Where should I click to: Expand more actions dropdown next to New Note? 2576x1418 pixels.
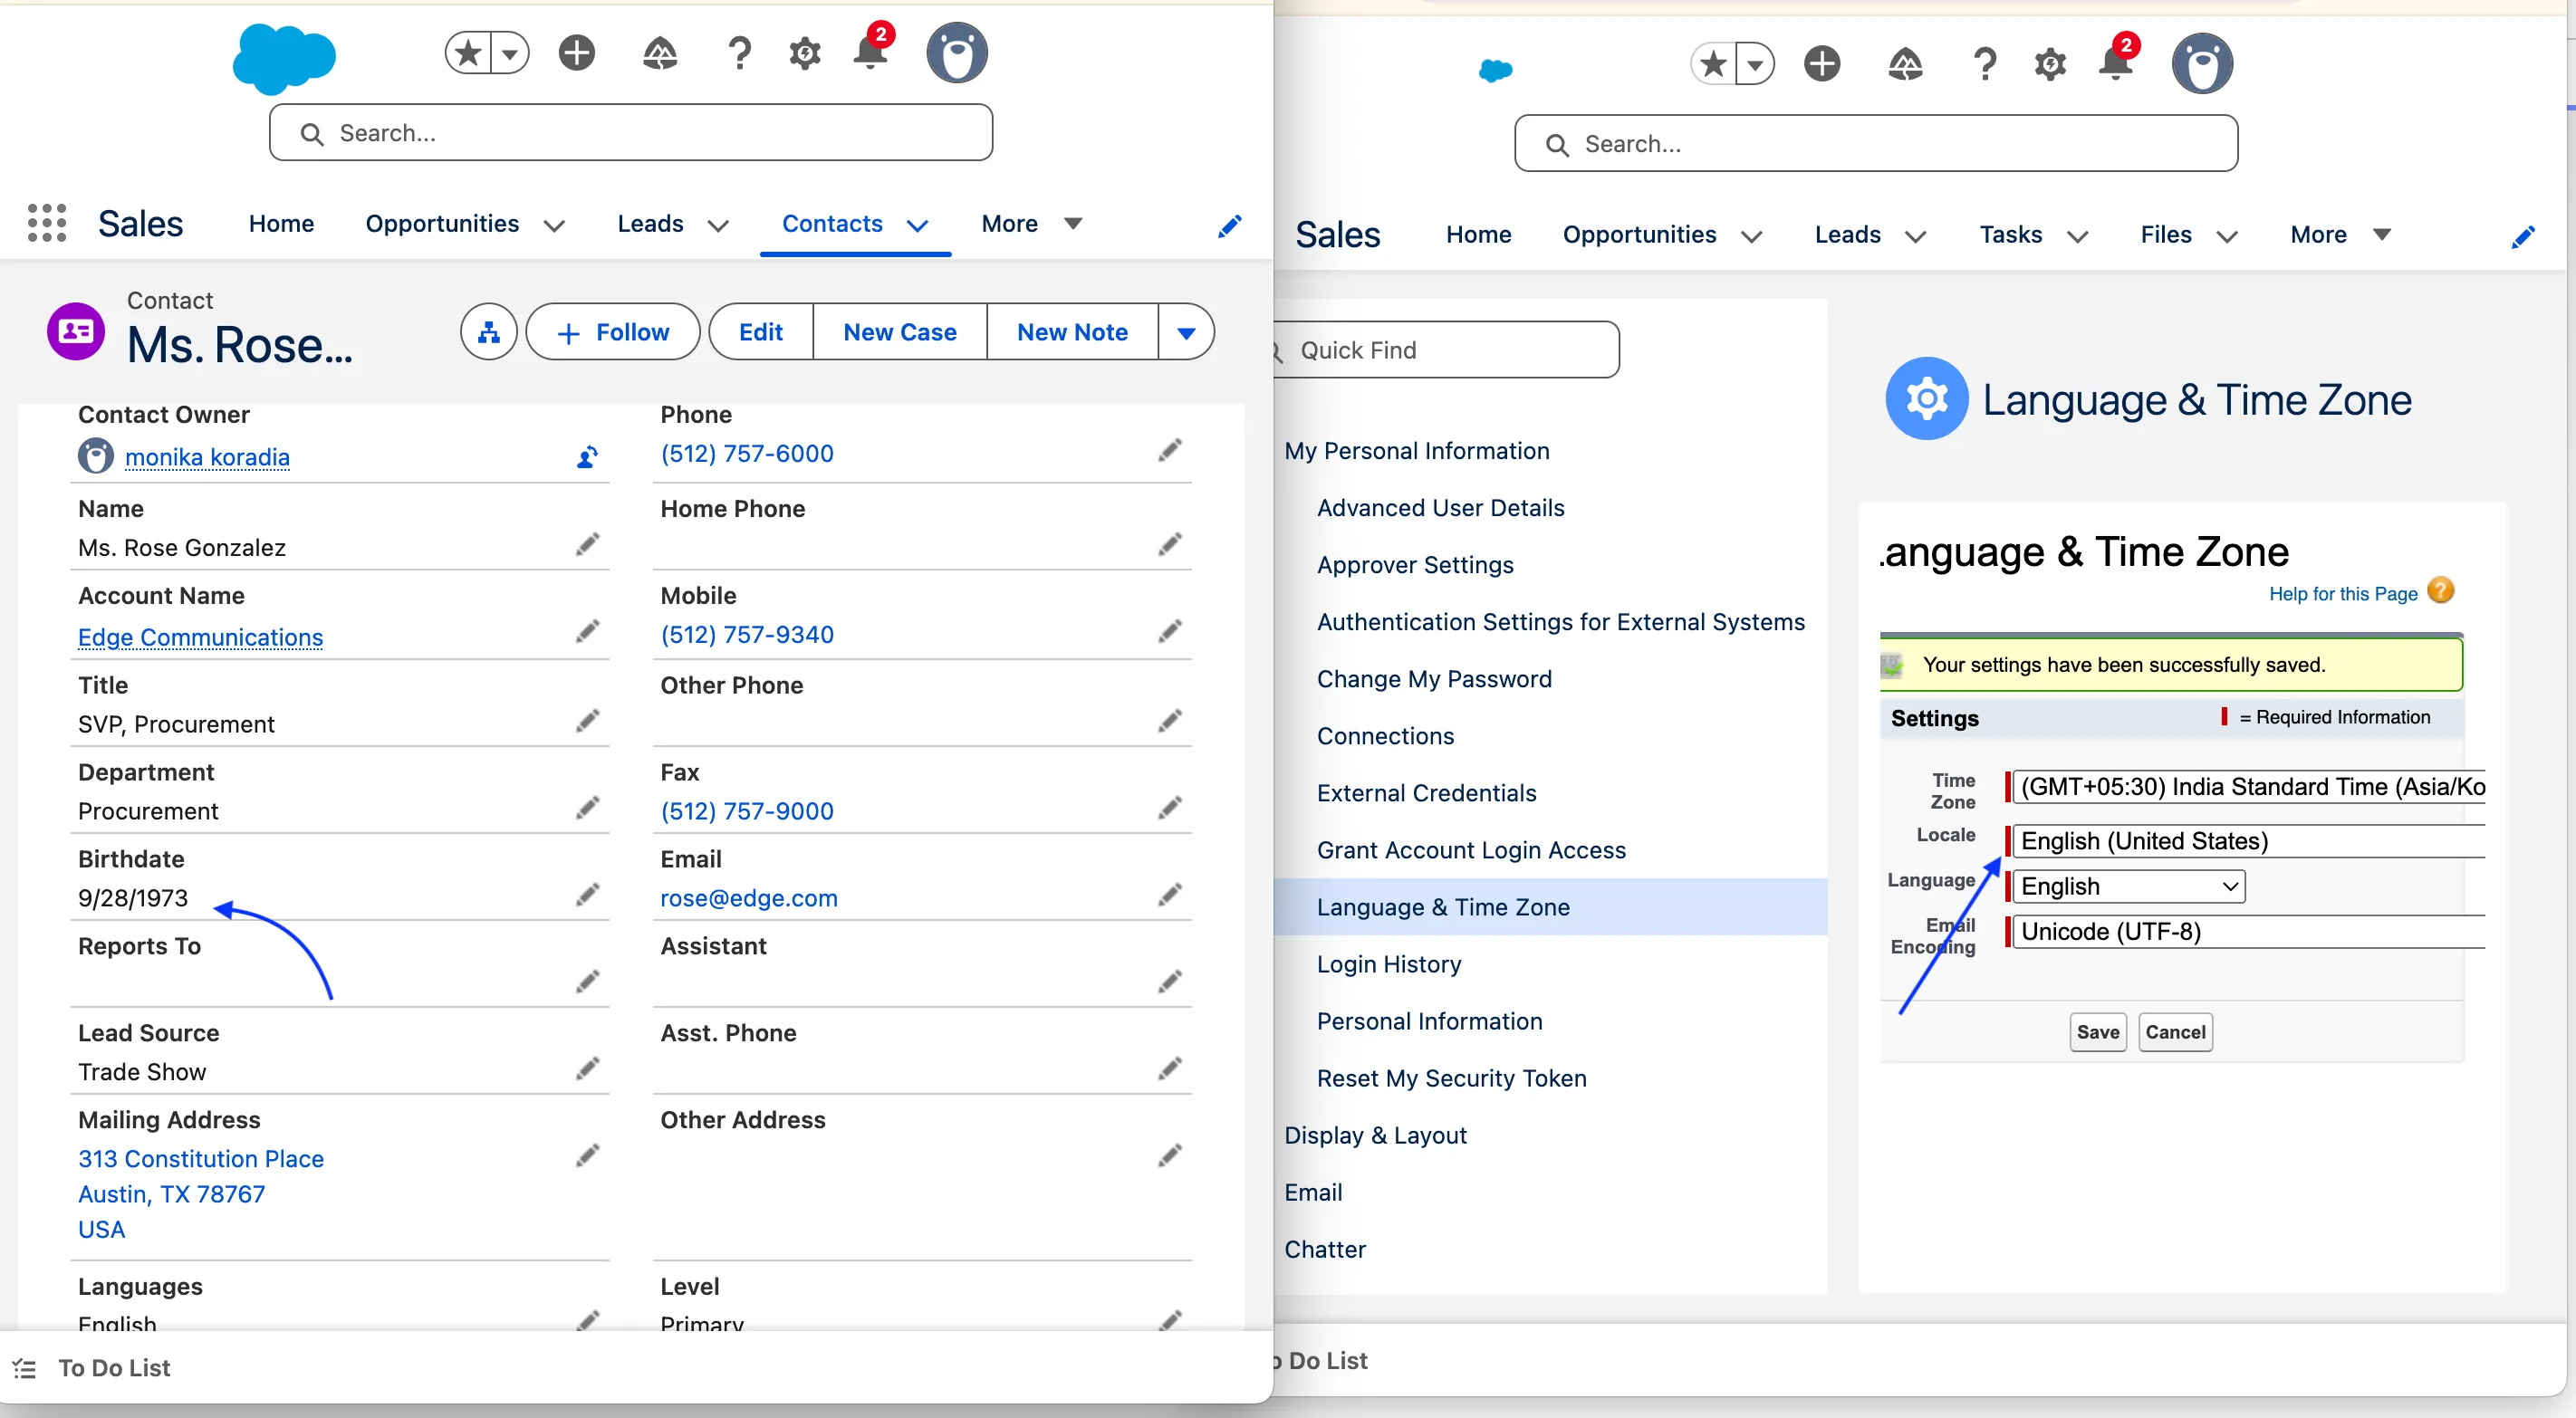(x=1186, y=332)
